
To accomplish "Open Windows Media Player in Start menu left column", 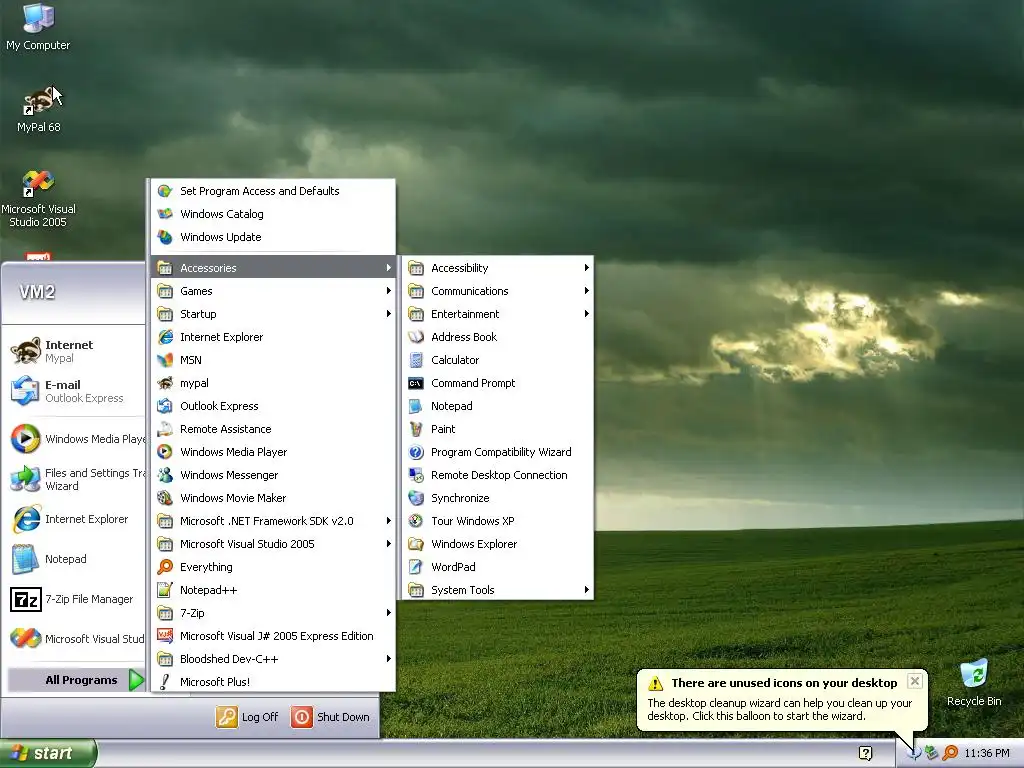I will tap(73, 439).
